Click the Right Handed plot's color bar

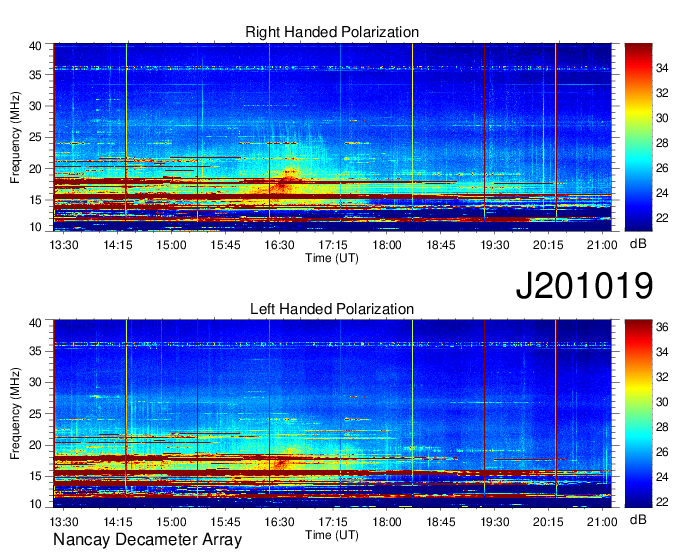[638, 137]
